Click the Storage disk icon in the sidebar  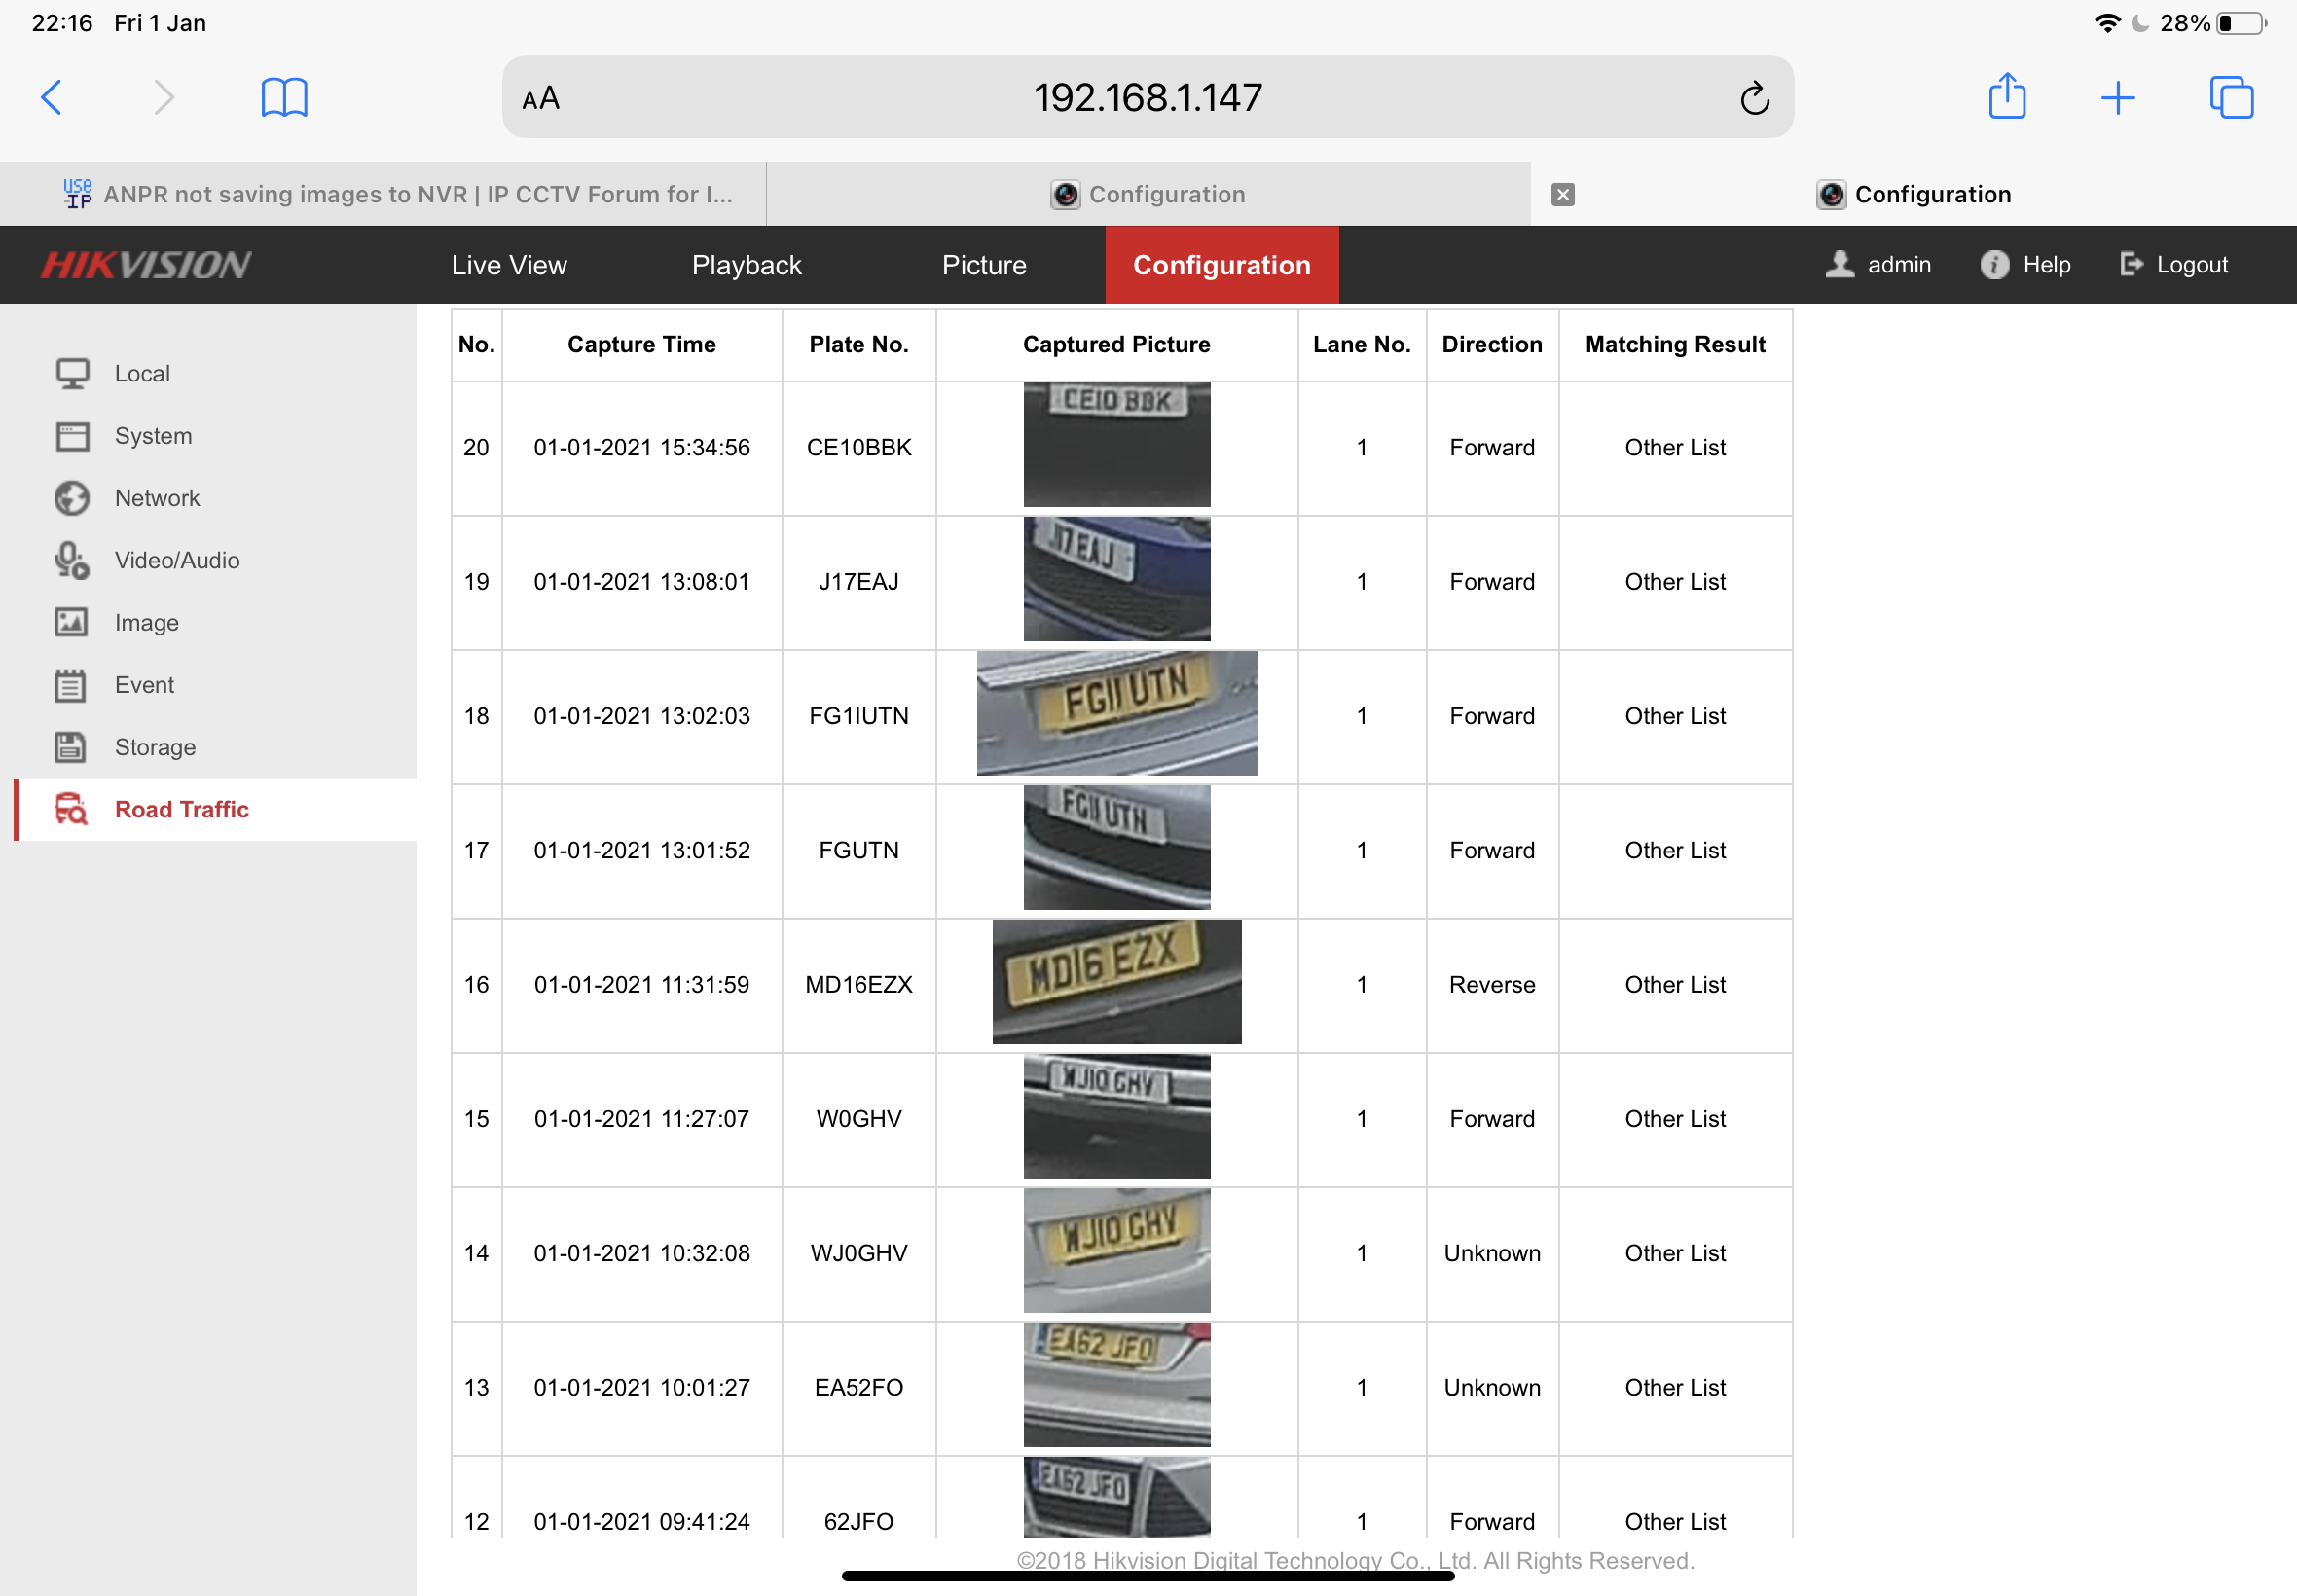click(x=71, y=747)
